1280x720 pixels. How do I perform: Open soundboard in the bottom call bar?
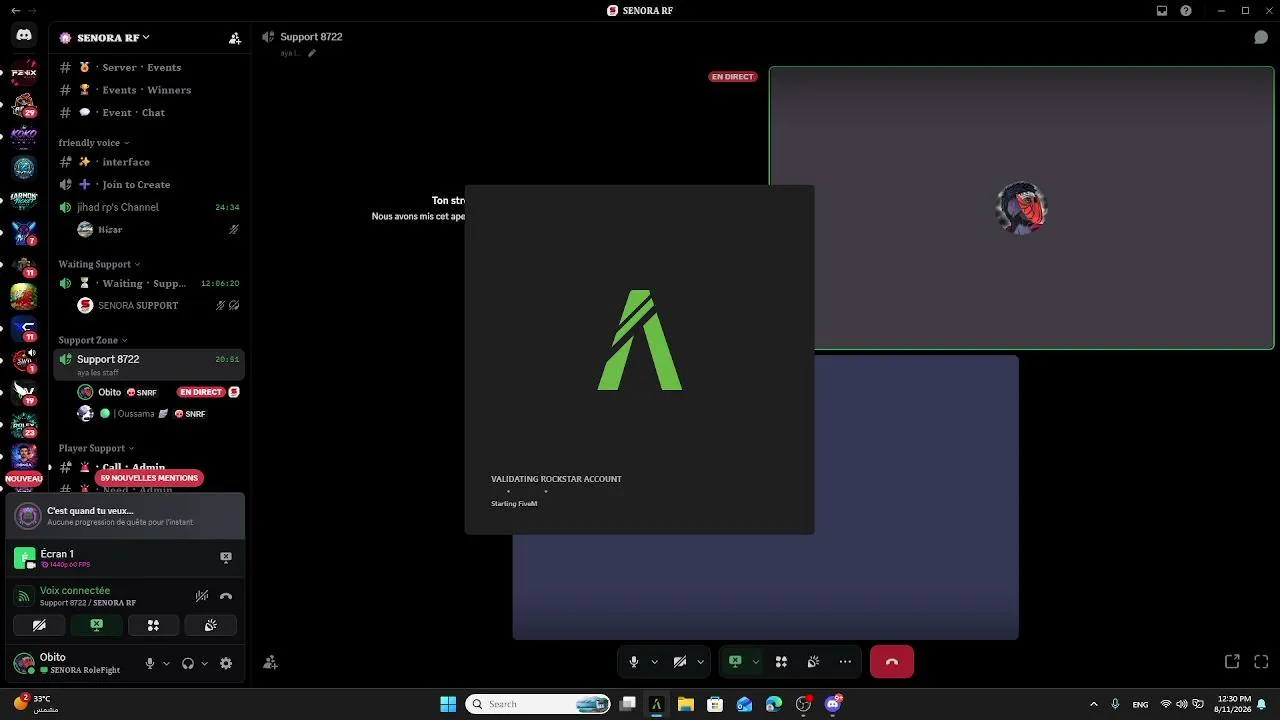813,662
